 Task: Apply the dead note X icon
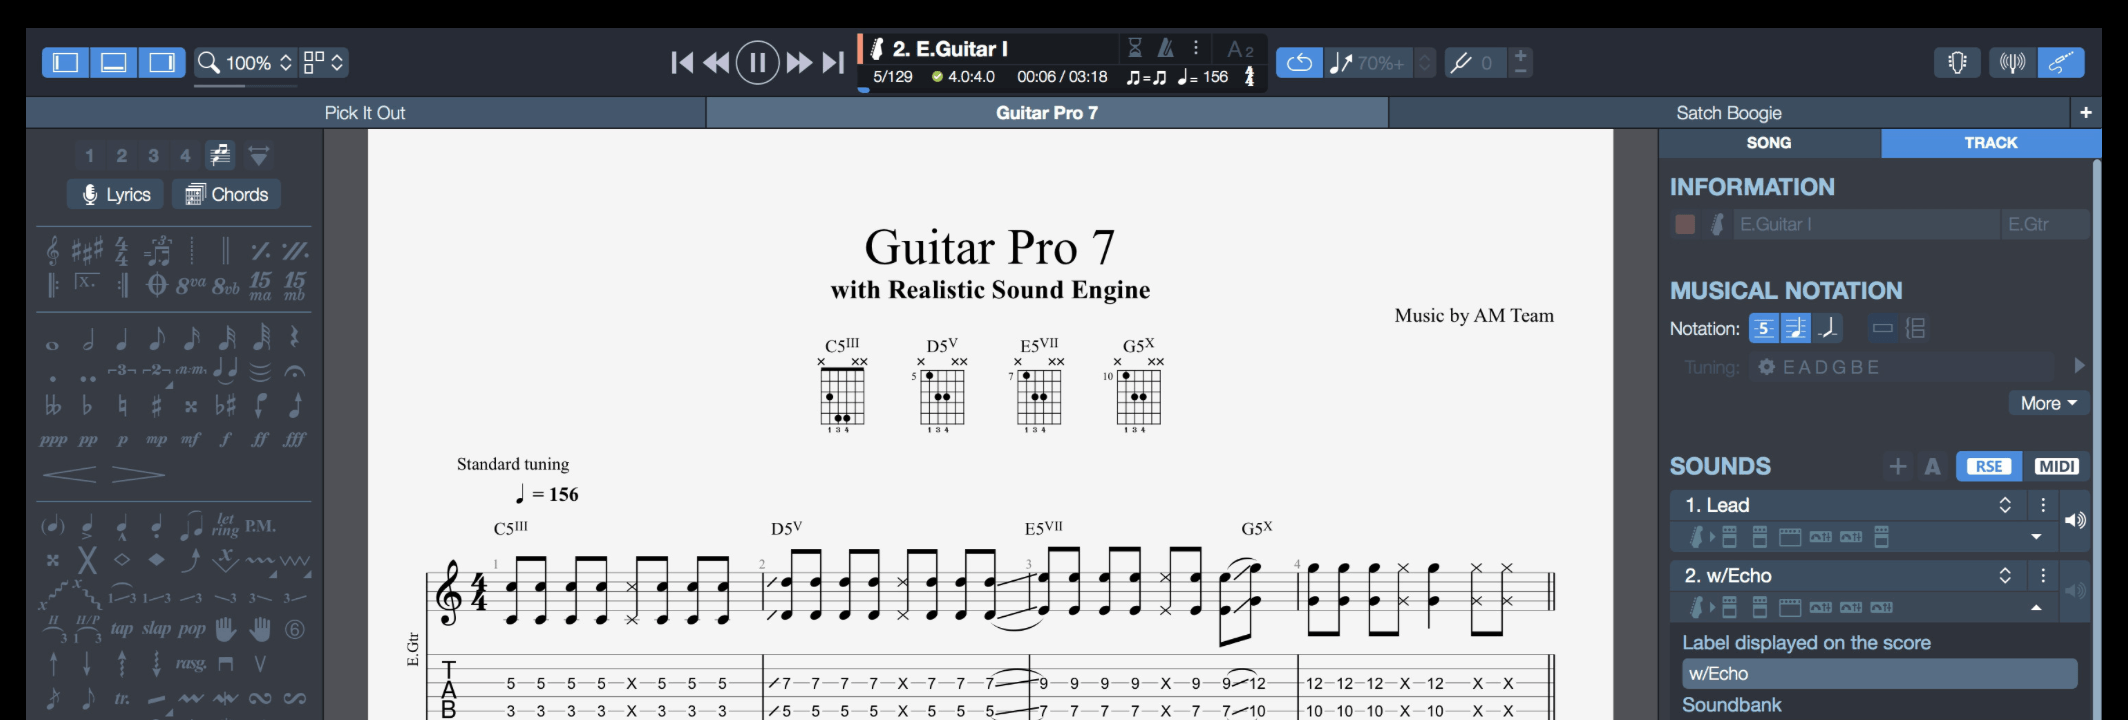(x=87, y=561)
